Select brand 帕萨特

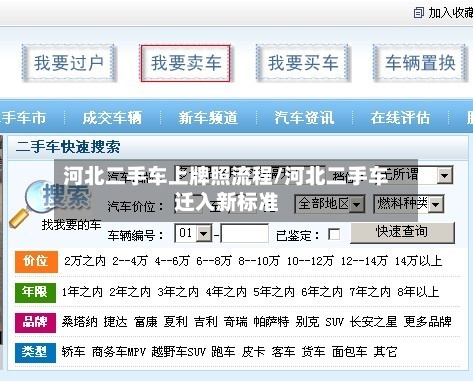point(271,322)
